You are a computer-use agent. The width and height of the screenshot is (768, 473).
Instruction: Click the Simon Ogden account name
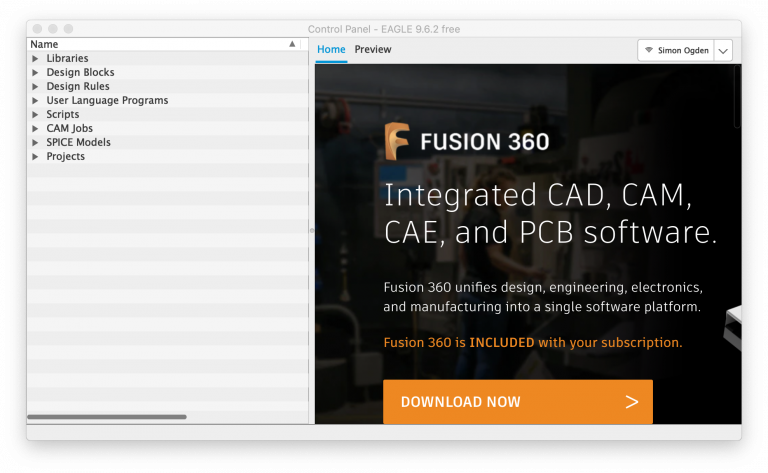pyautogui.click(x=682, y=50)
